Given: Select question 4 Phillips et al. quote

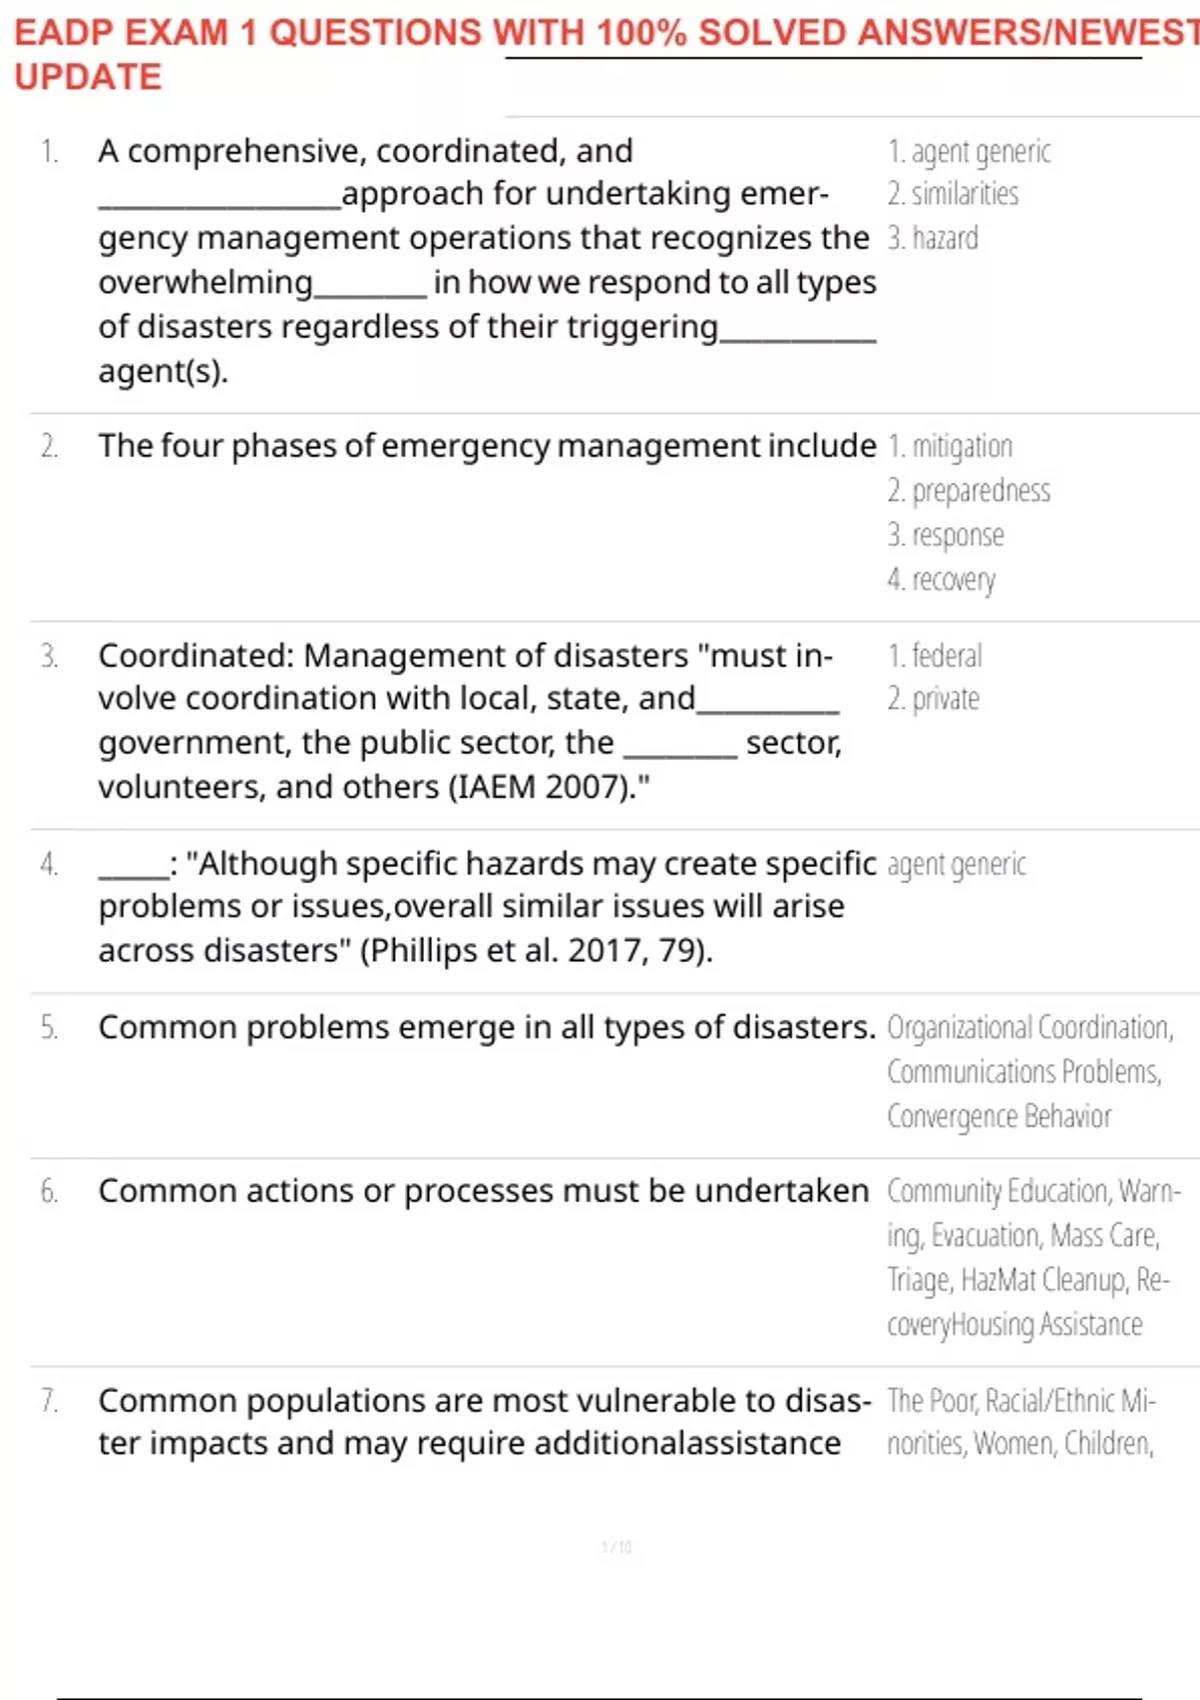Looking at the screenshot, I should [x=487, y=906].
